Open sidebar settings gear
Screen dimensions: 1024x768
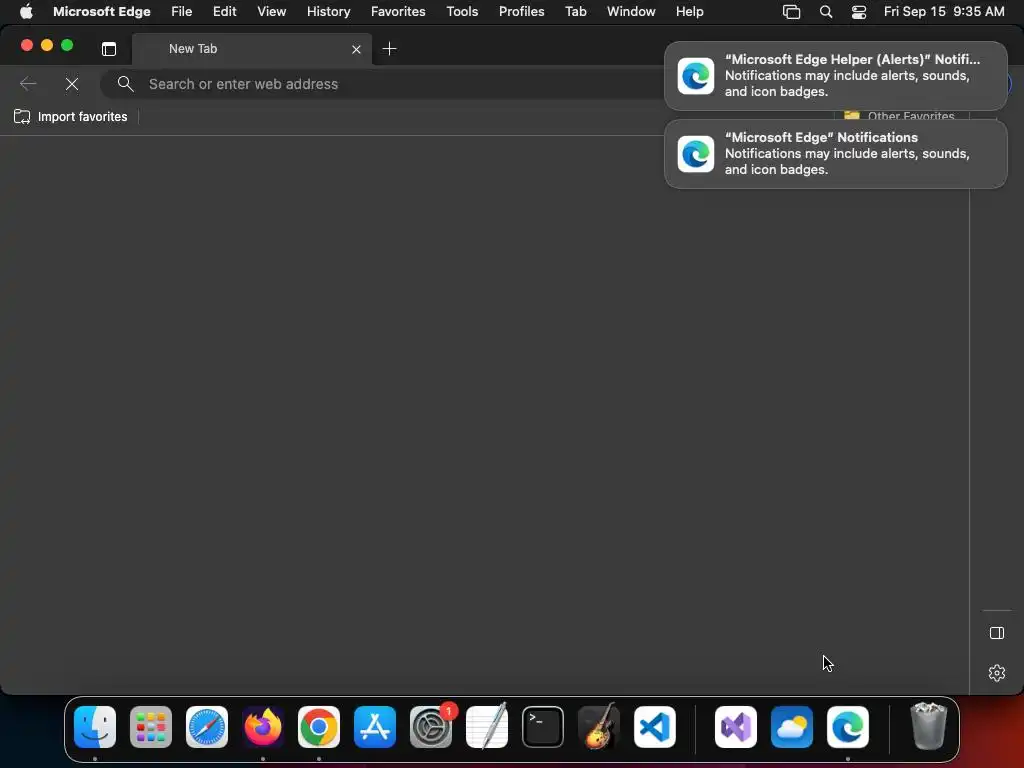click(x=997, y=673)
